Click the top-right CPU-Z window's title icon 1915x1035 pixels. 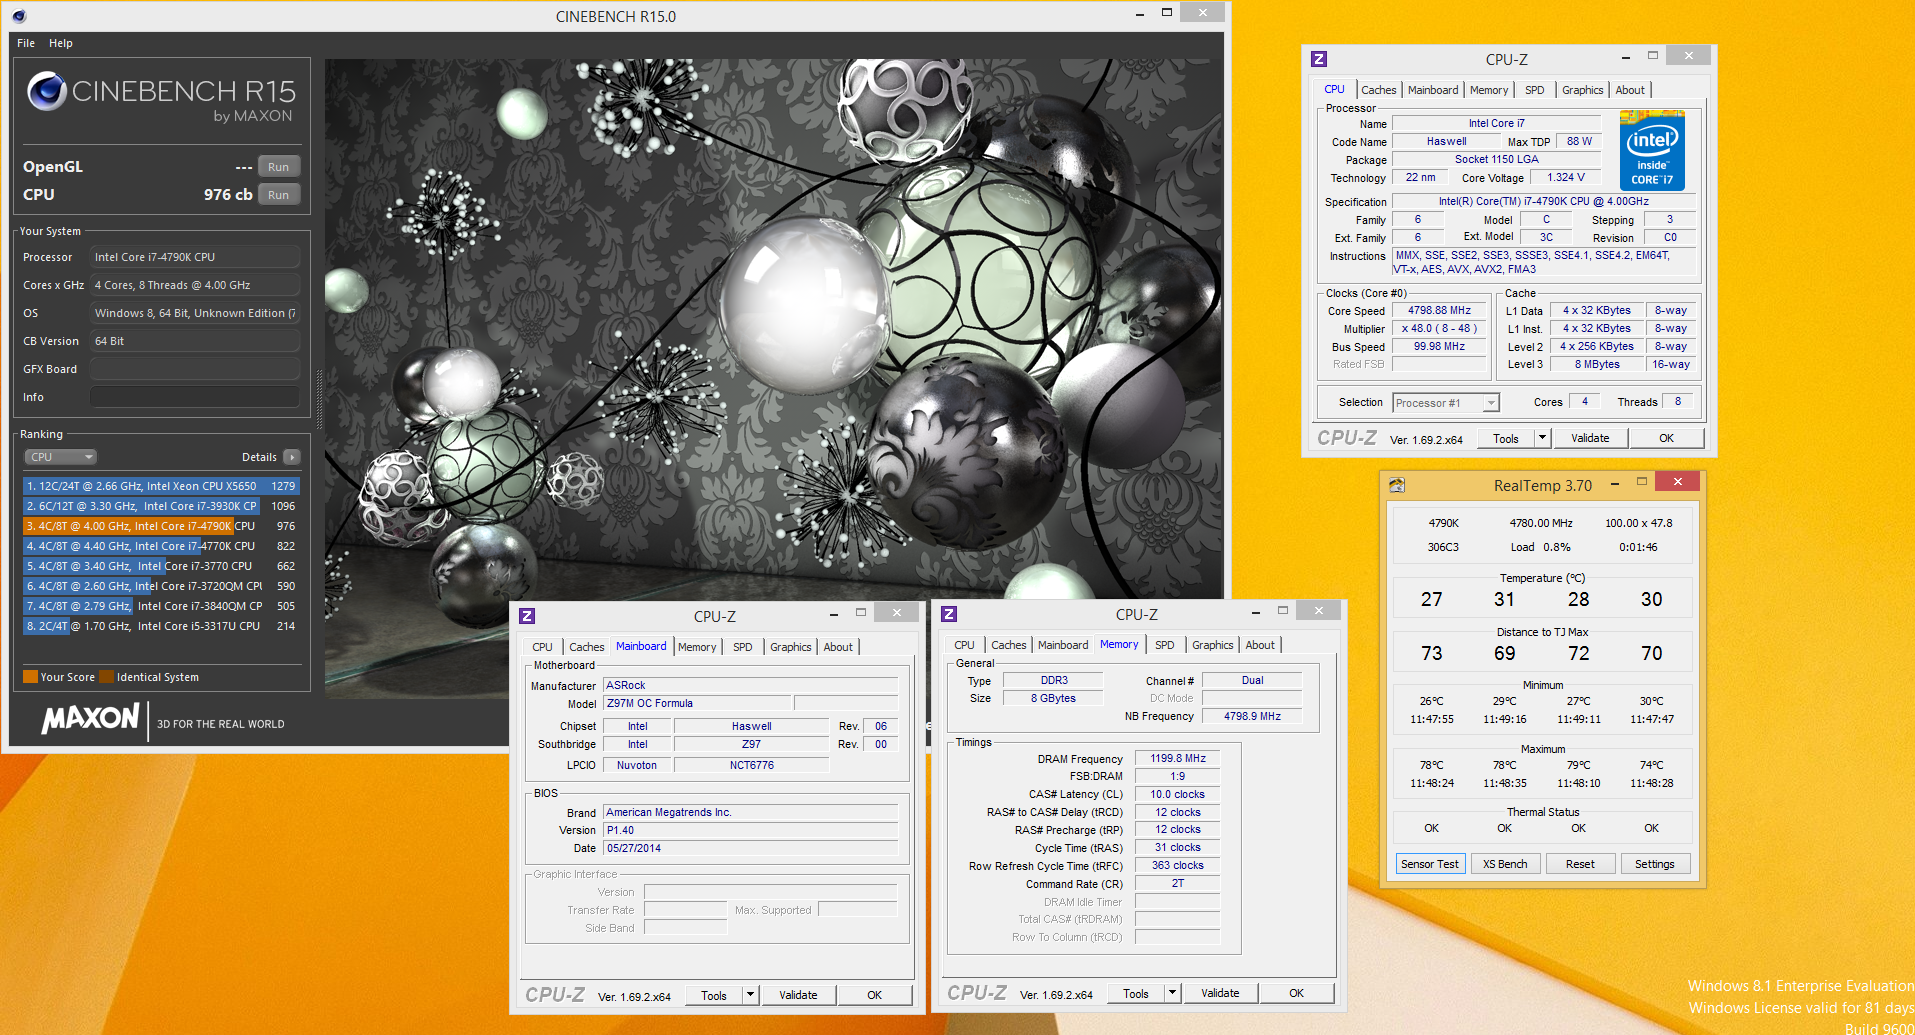pos(1319,59)
